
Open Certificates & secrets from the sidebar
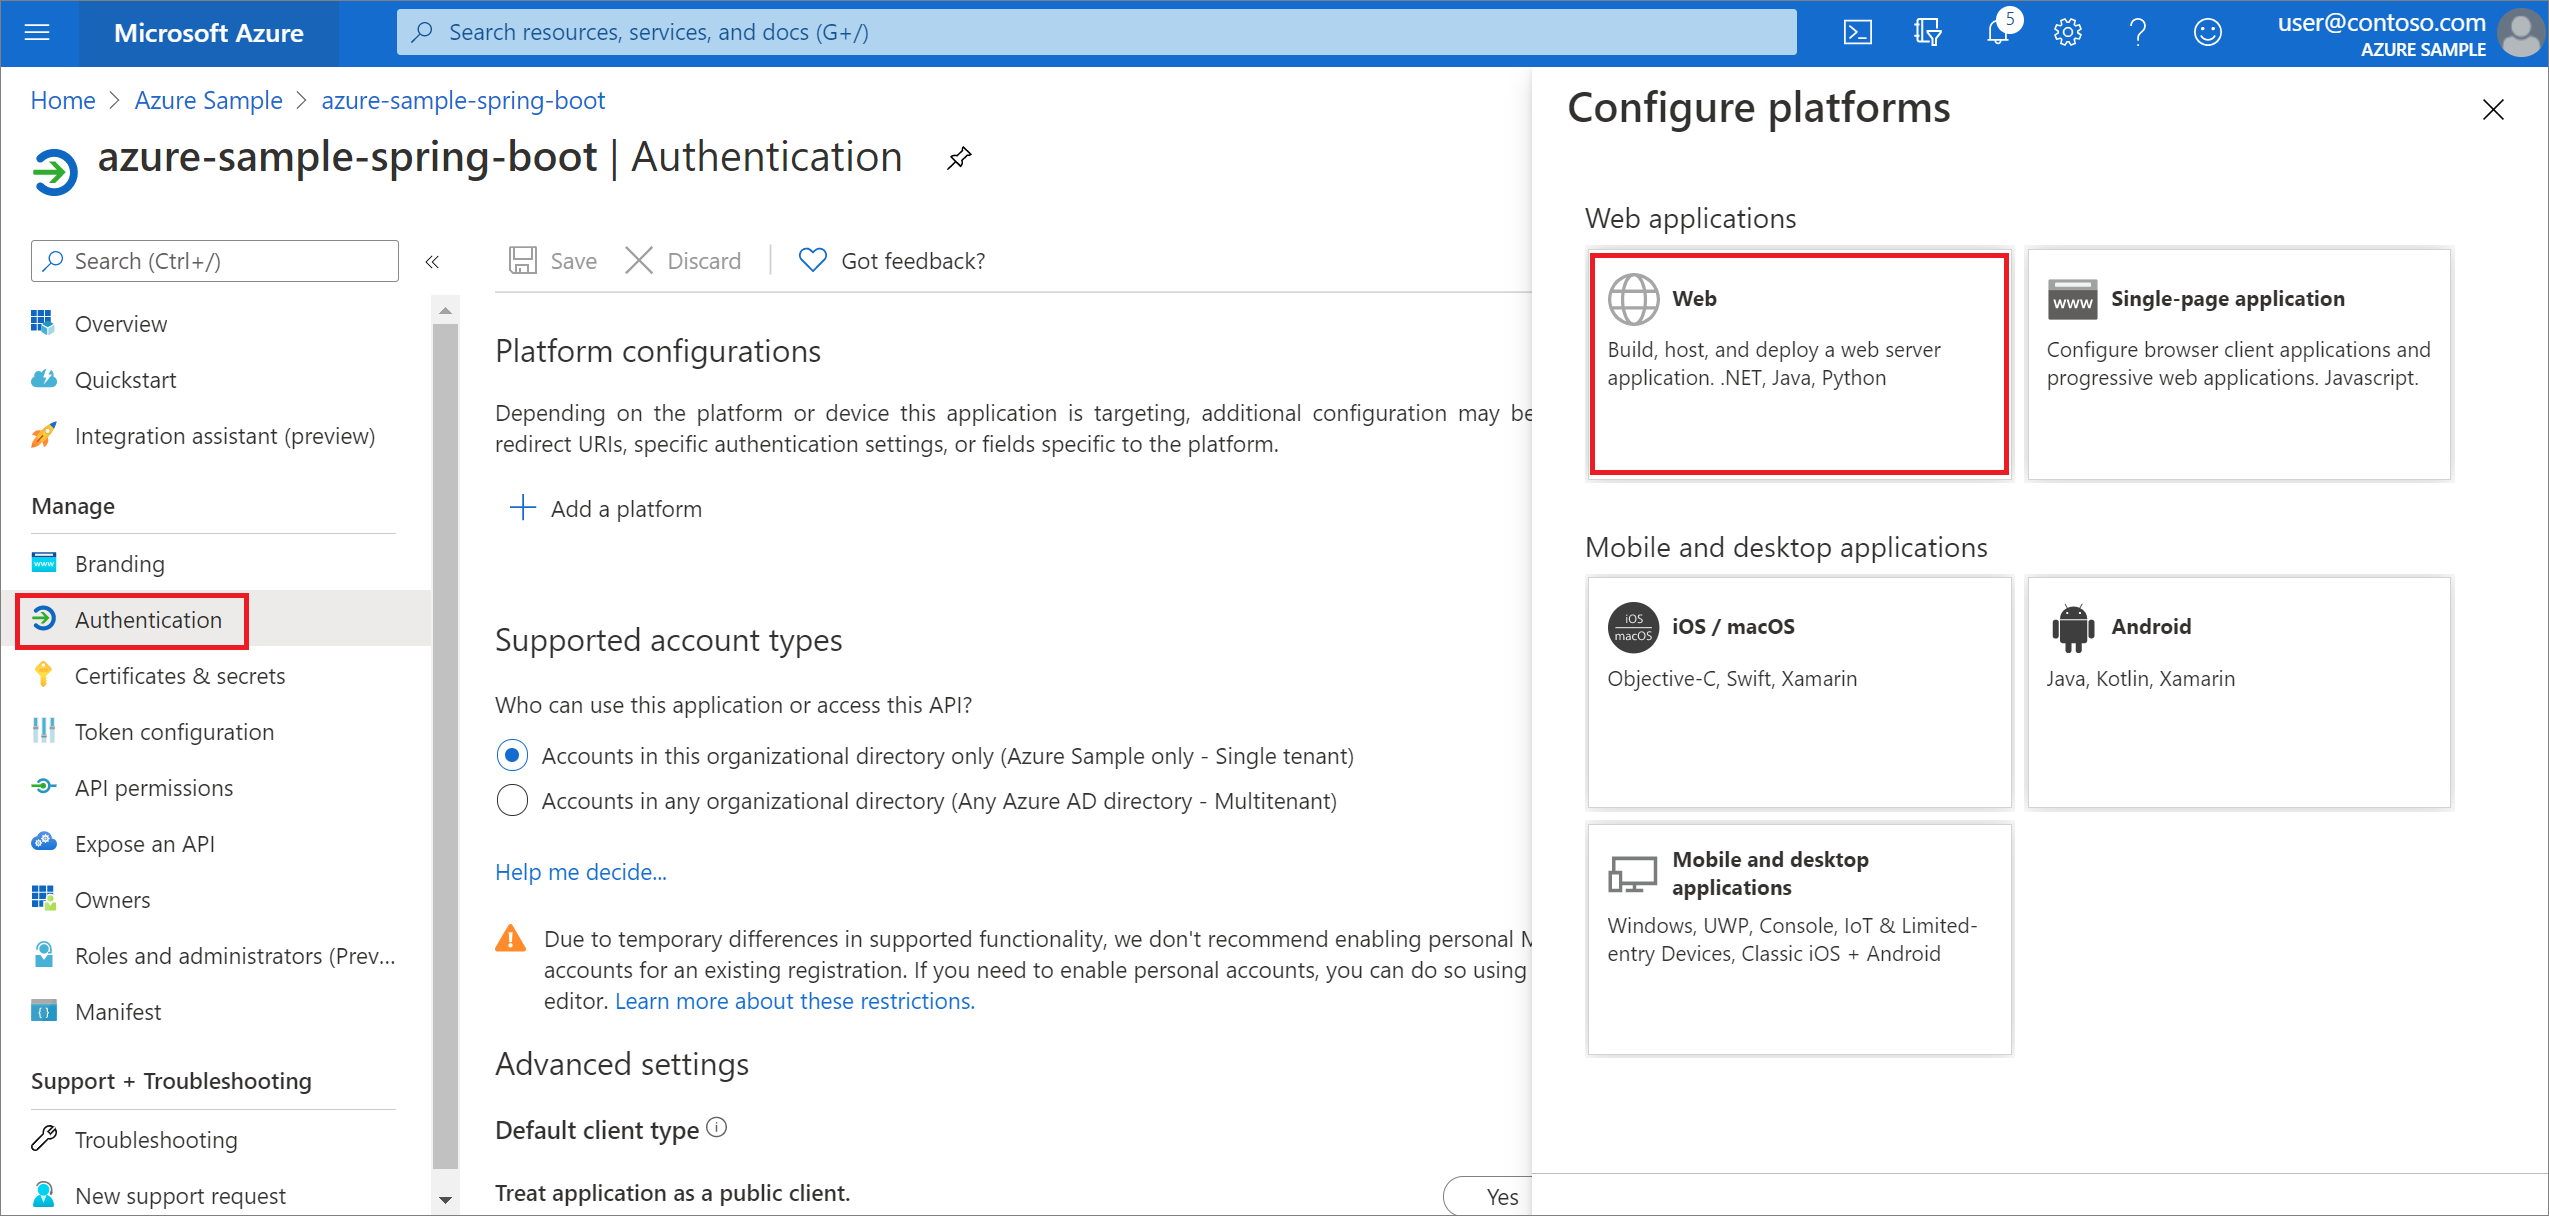pos(179,675)
